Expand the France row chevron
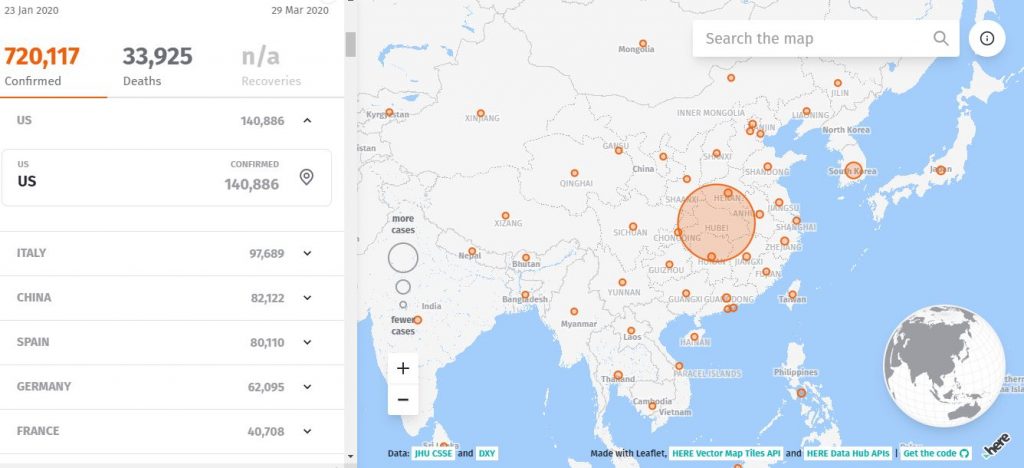This screenshot has width=1024, height=468. point(308,431)
